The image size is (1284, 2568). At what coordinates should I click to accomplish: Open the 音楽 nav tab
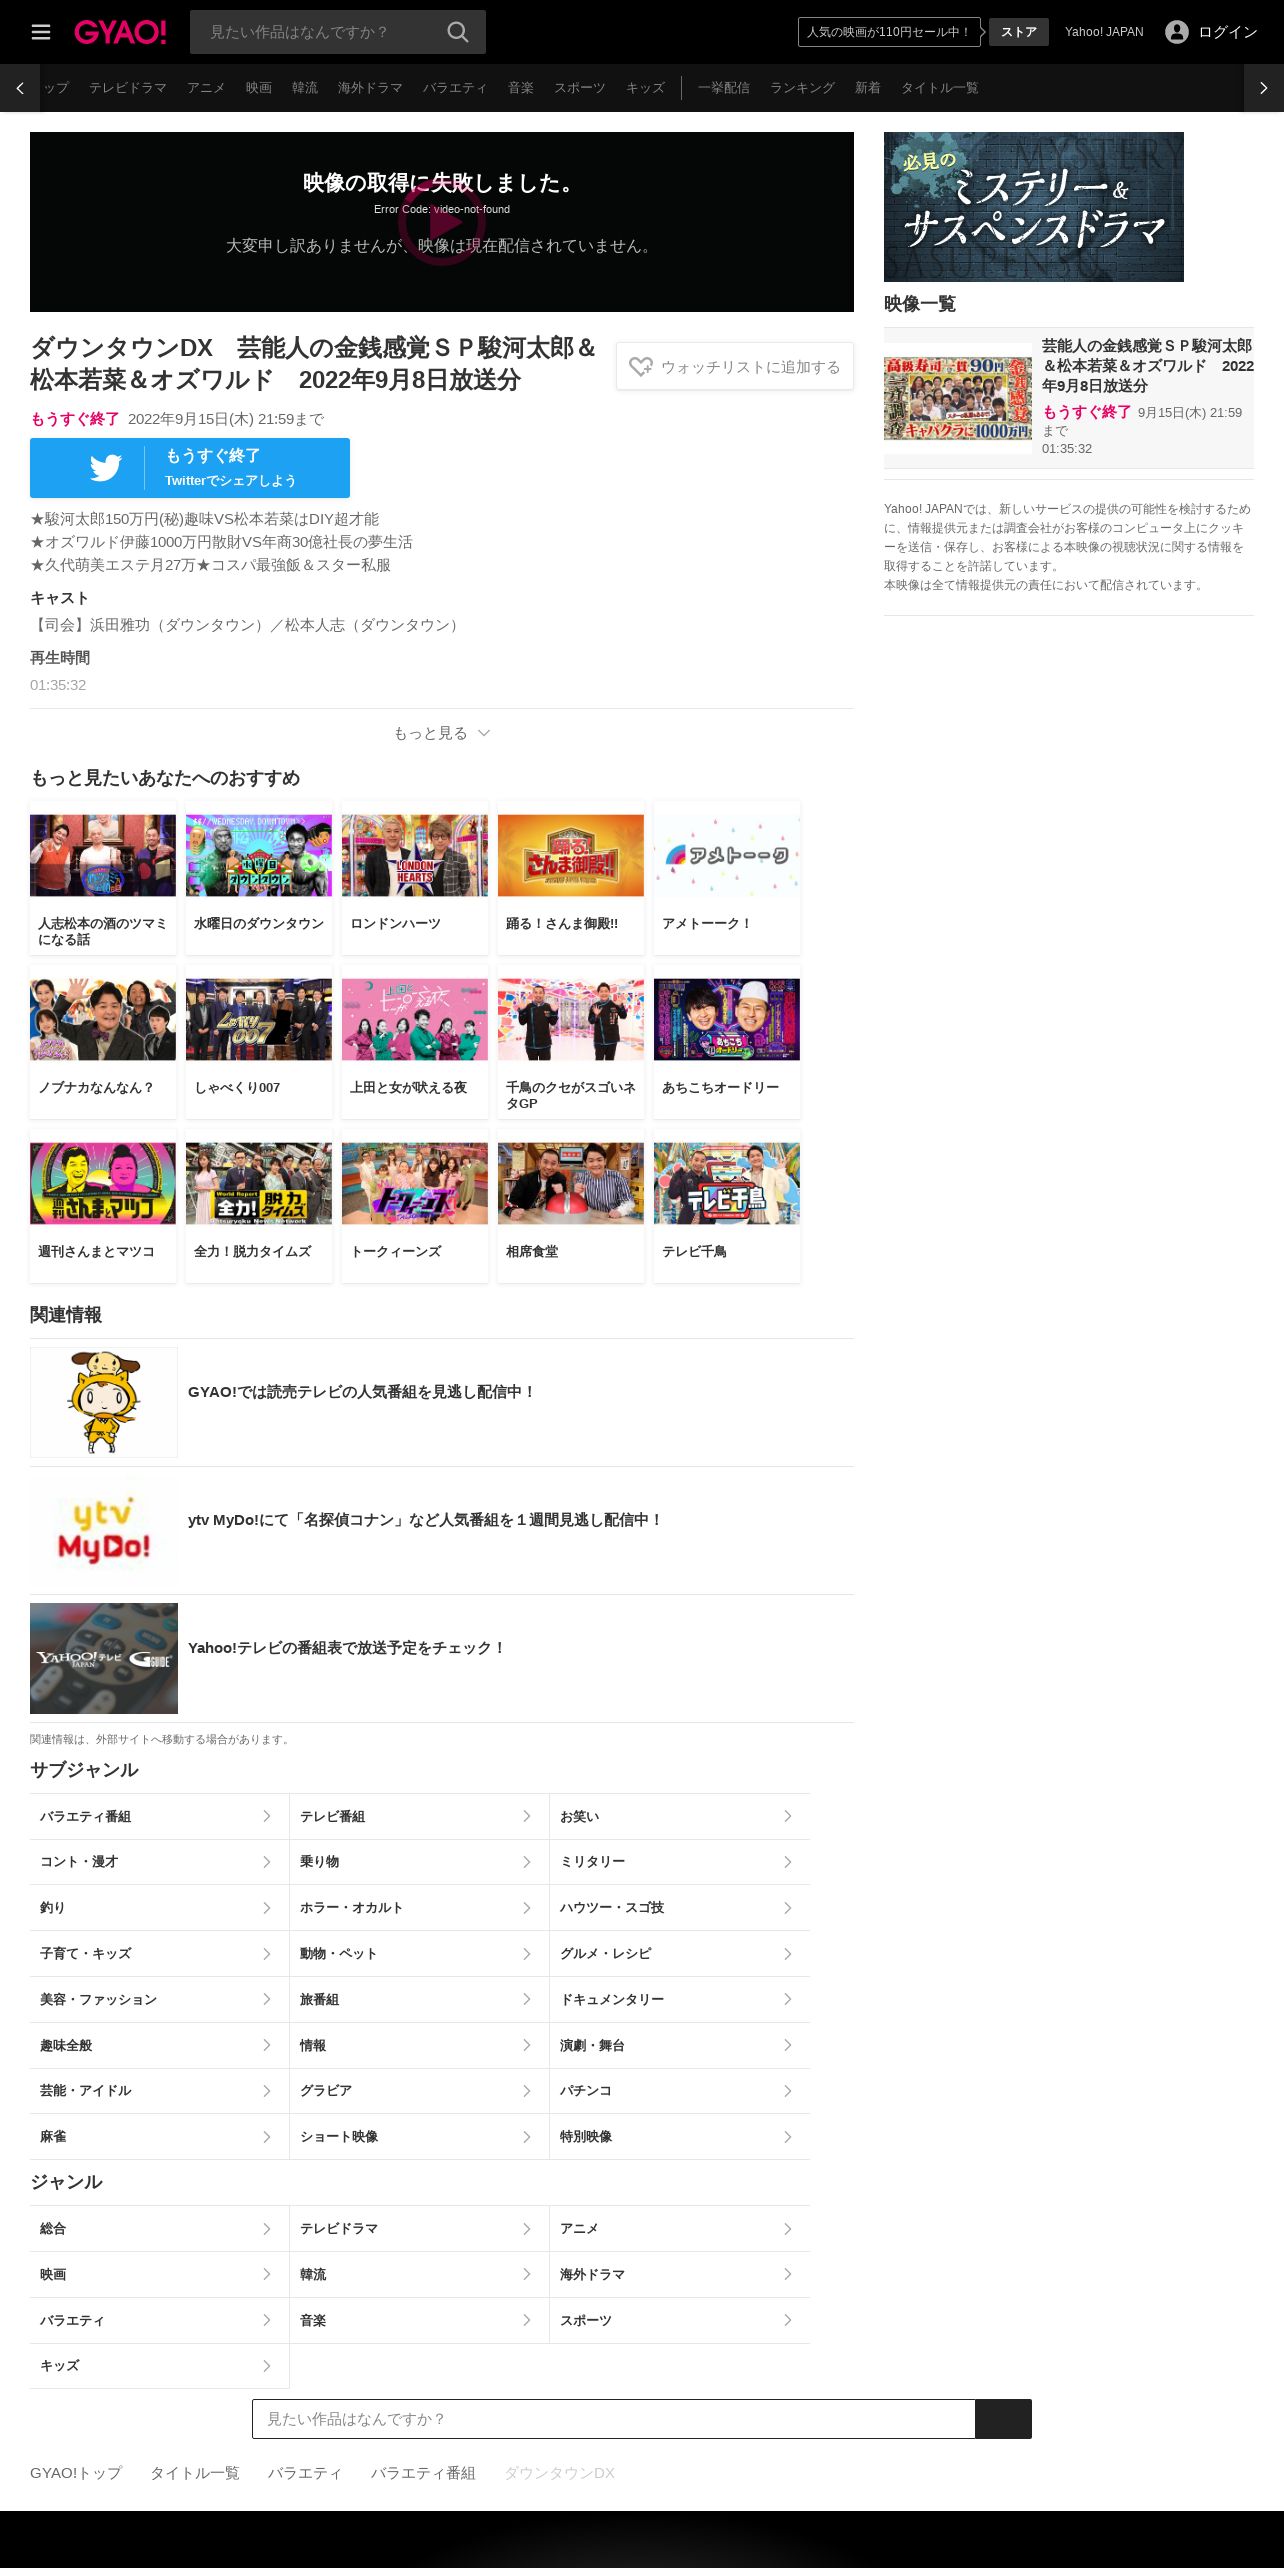click(x=521, y=88)
